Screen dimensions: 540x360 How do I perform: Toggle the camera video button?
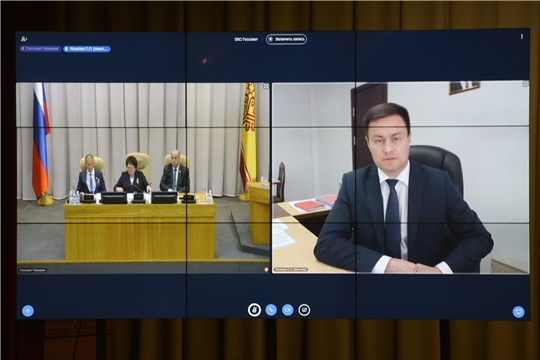tap(288, 310)
